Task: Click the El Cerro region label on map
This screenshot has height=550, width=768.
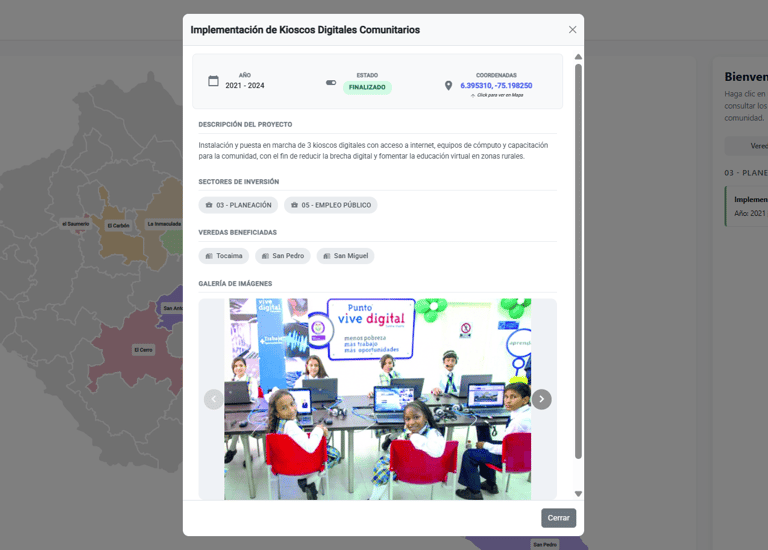Action: (144, 350)
